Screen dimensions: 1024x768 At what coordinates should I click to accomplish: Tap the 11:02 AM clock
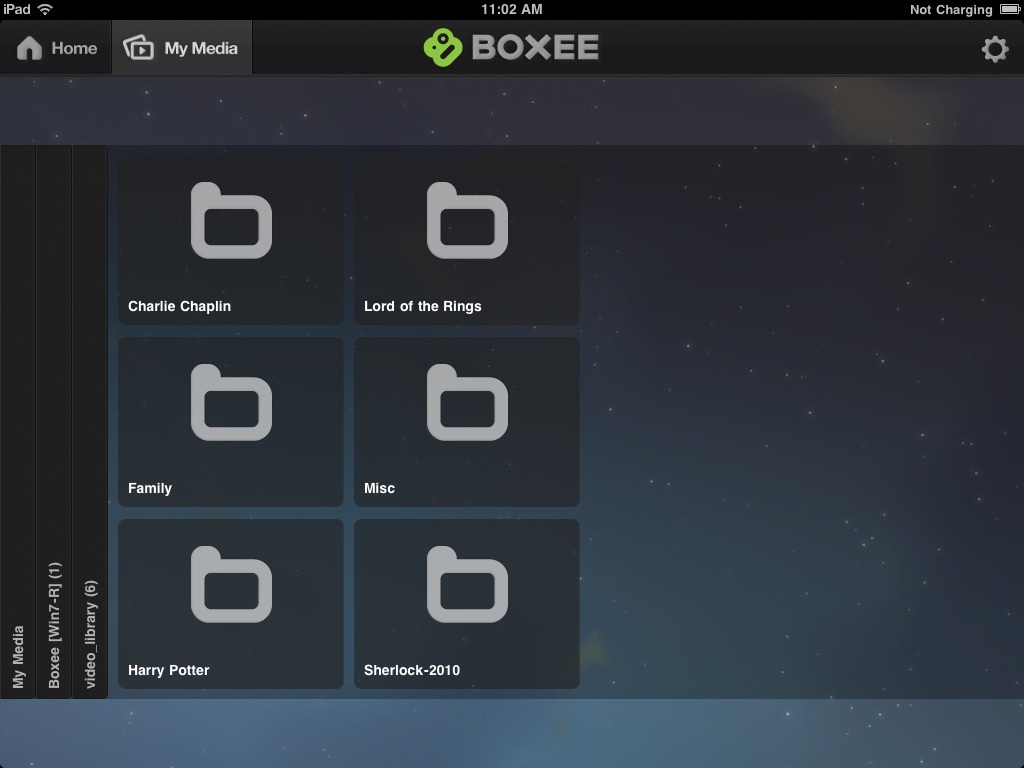(x=512, y=9)
